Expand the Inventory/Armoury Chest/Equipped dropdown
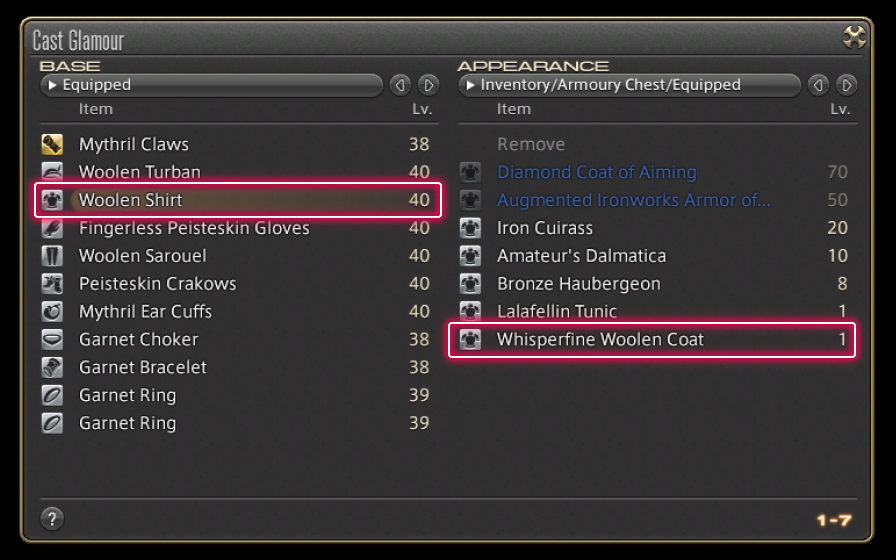The image size is (896, 560). point(630,85)
